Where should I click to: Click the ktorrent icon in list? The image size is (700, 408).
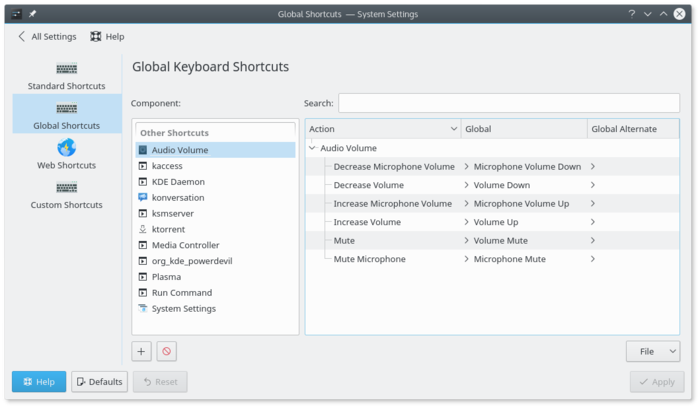pos(142,229)
